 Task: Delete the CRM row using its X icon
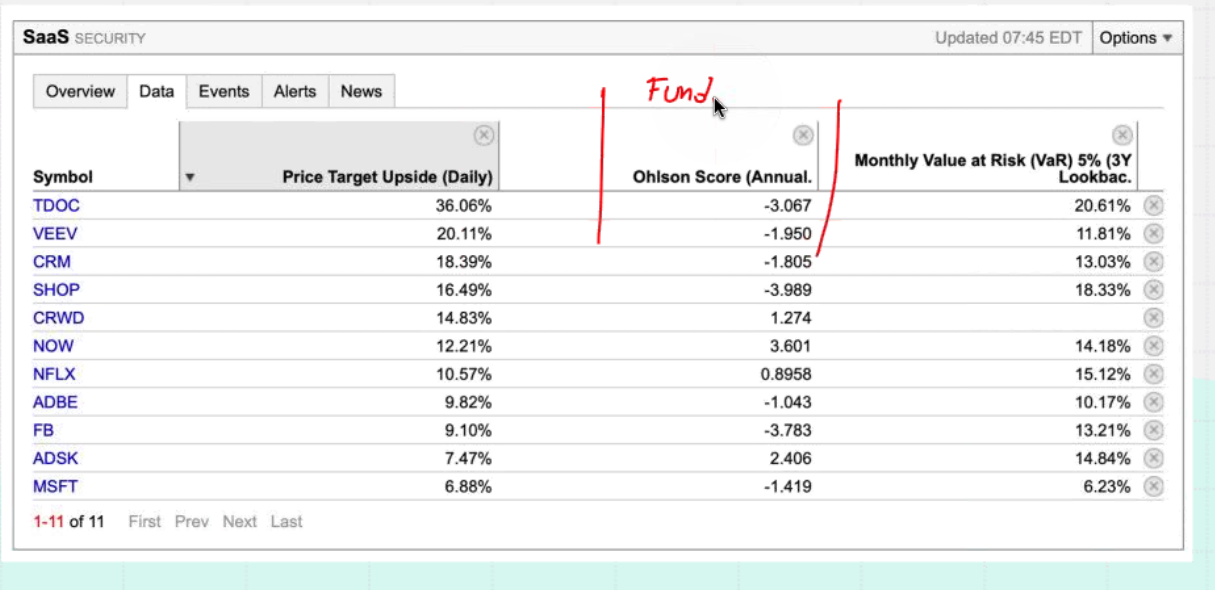1153,261
